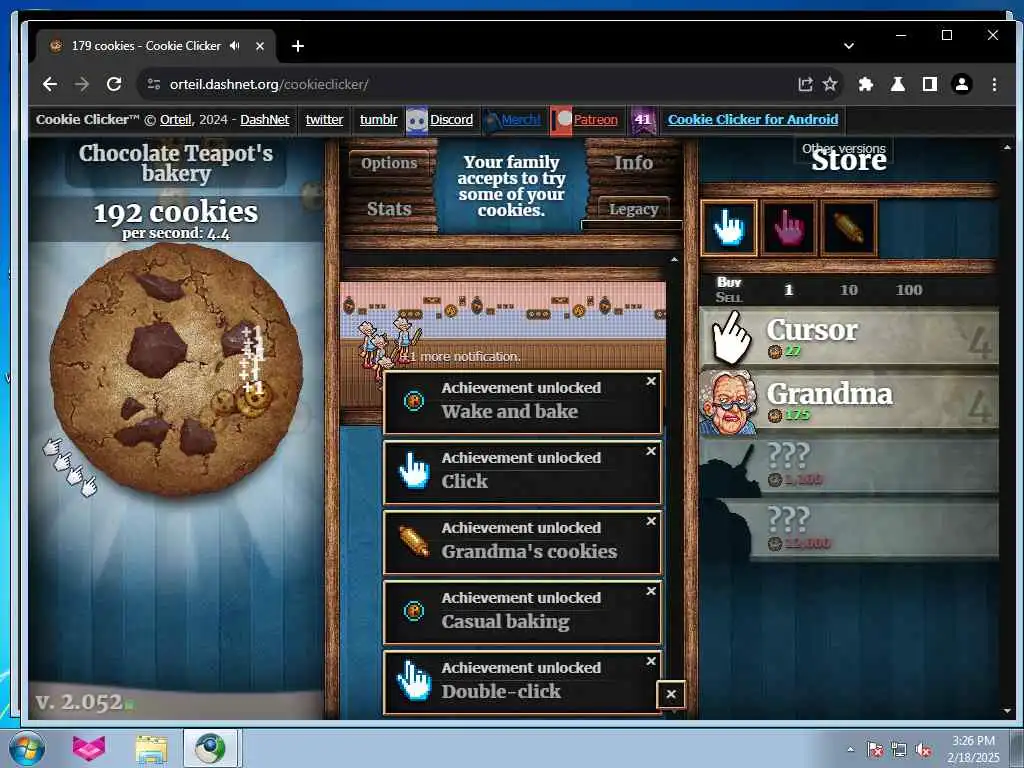Image resolution: width=1024 pixels, height=768 pixels.
Task: Close all notifications with bottom X button
Action: [671, 694]
